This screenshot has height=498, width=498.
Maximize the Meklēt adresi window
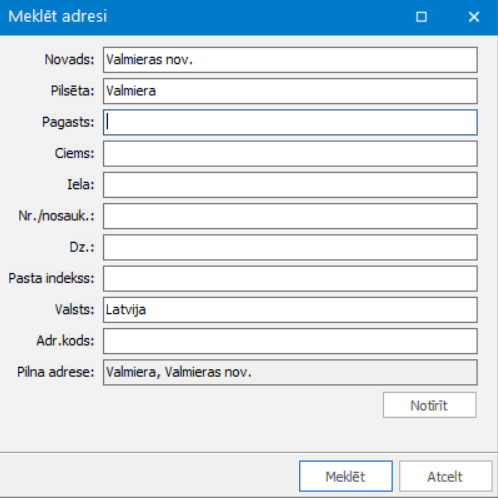click(422, 17)
